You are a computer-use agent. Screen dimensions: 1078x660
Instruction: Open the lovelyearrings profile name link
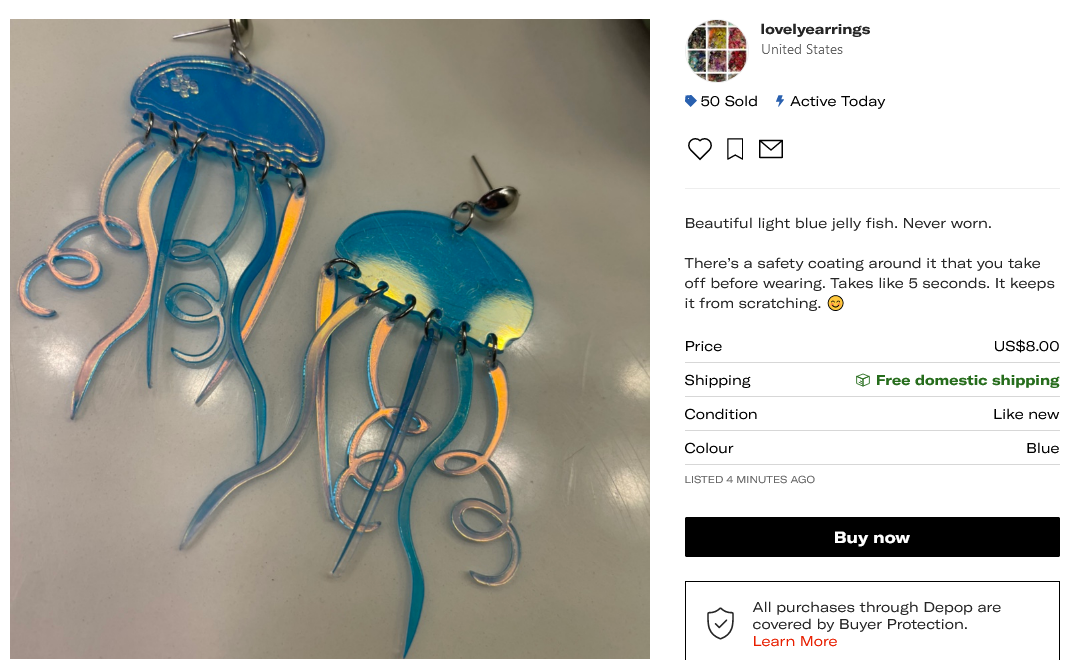[815, 30]
